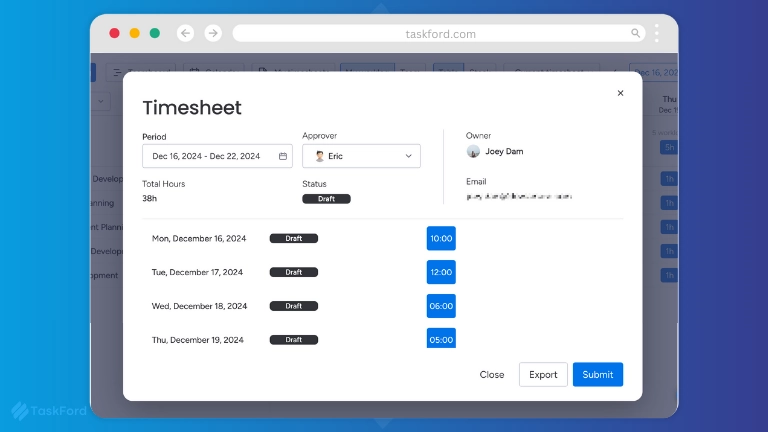
Task: Click the Period date range field
Action: coord(217,156)
